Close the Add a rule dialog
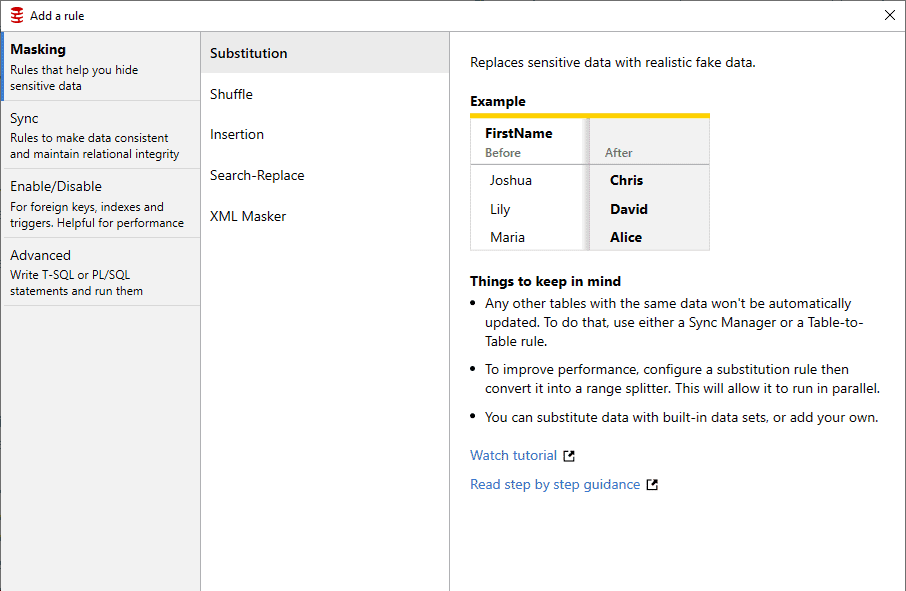The image size is (906, 591). (890, 15)
